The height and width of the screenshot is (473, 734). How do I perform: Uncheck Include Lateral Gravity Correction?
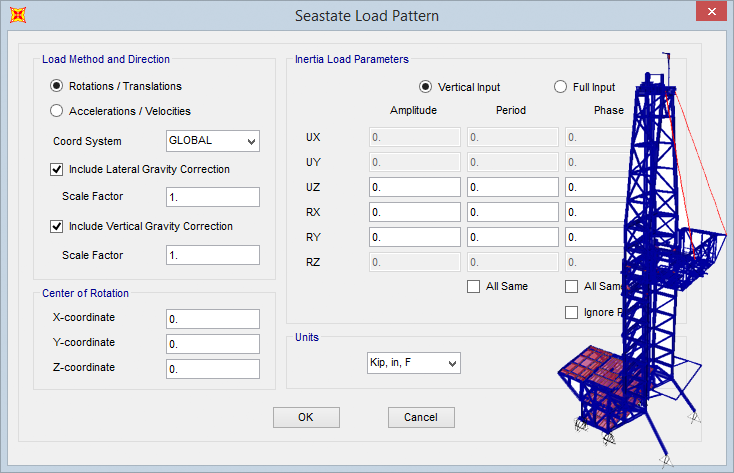(57, 169)
